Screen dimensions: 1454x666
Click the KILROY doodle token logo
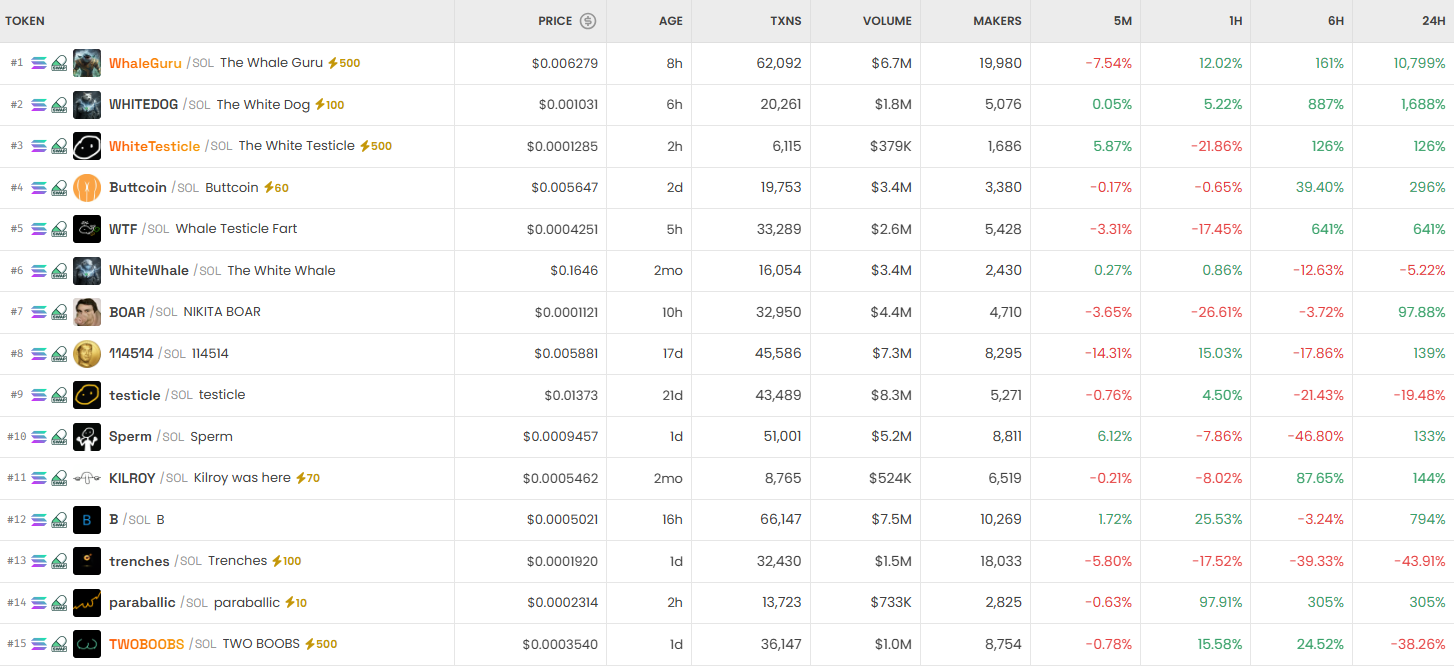tap(87, 478)
